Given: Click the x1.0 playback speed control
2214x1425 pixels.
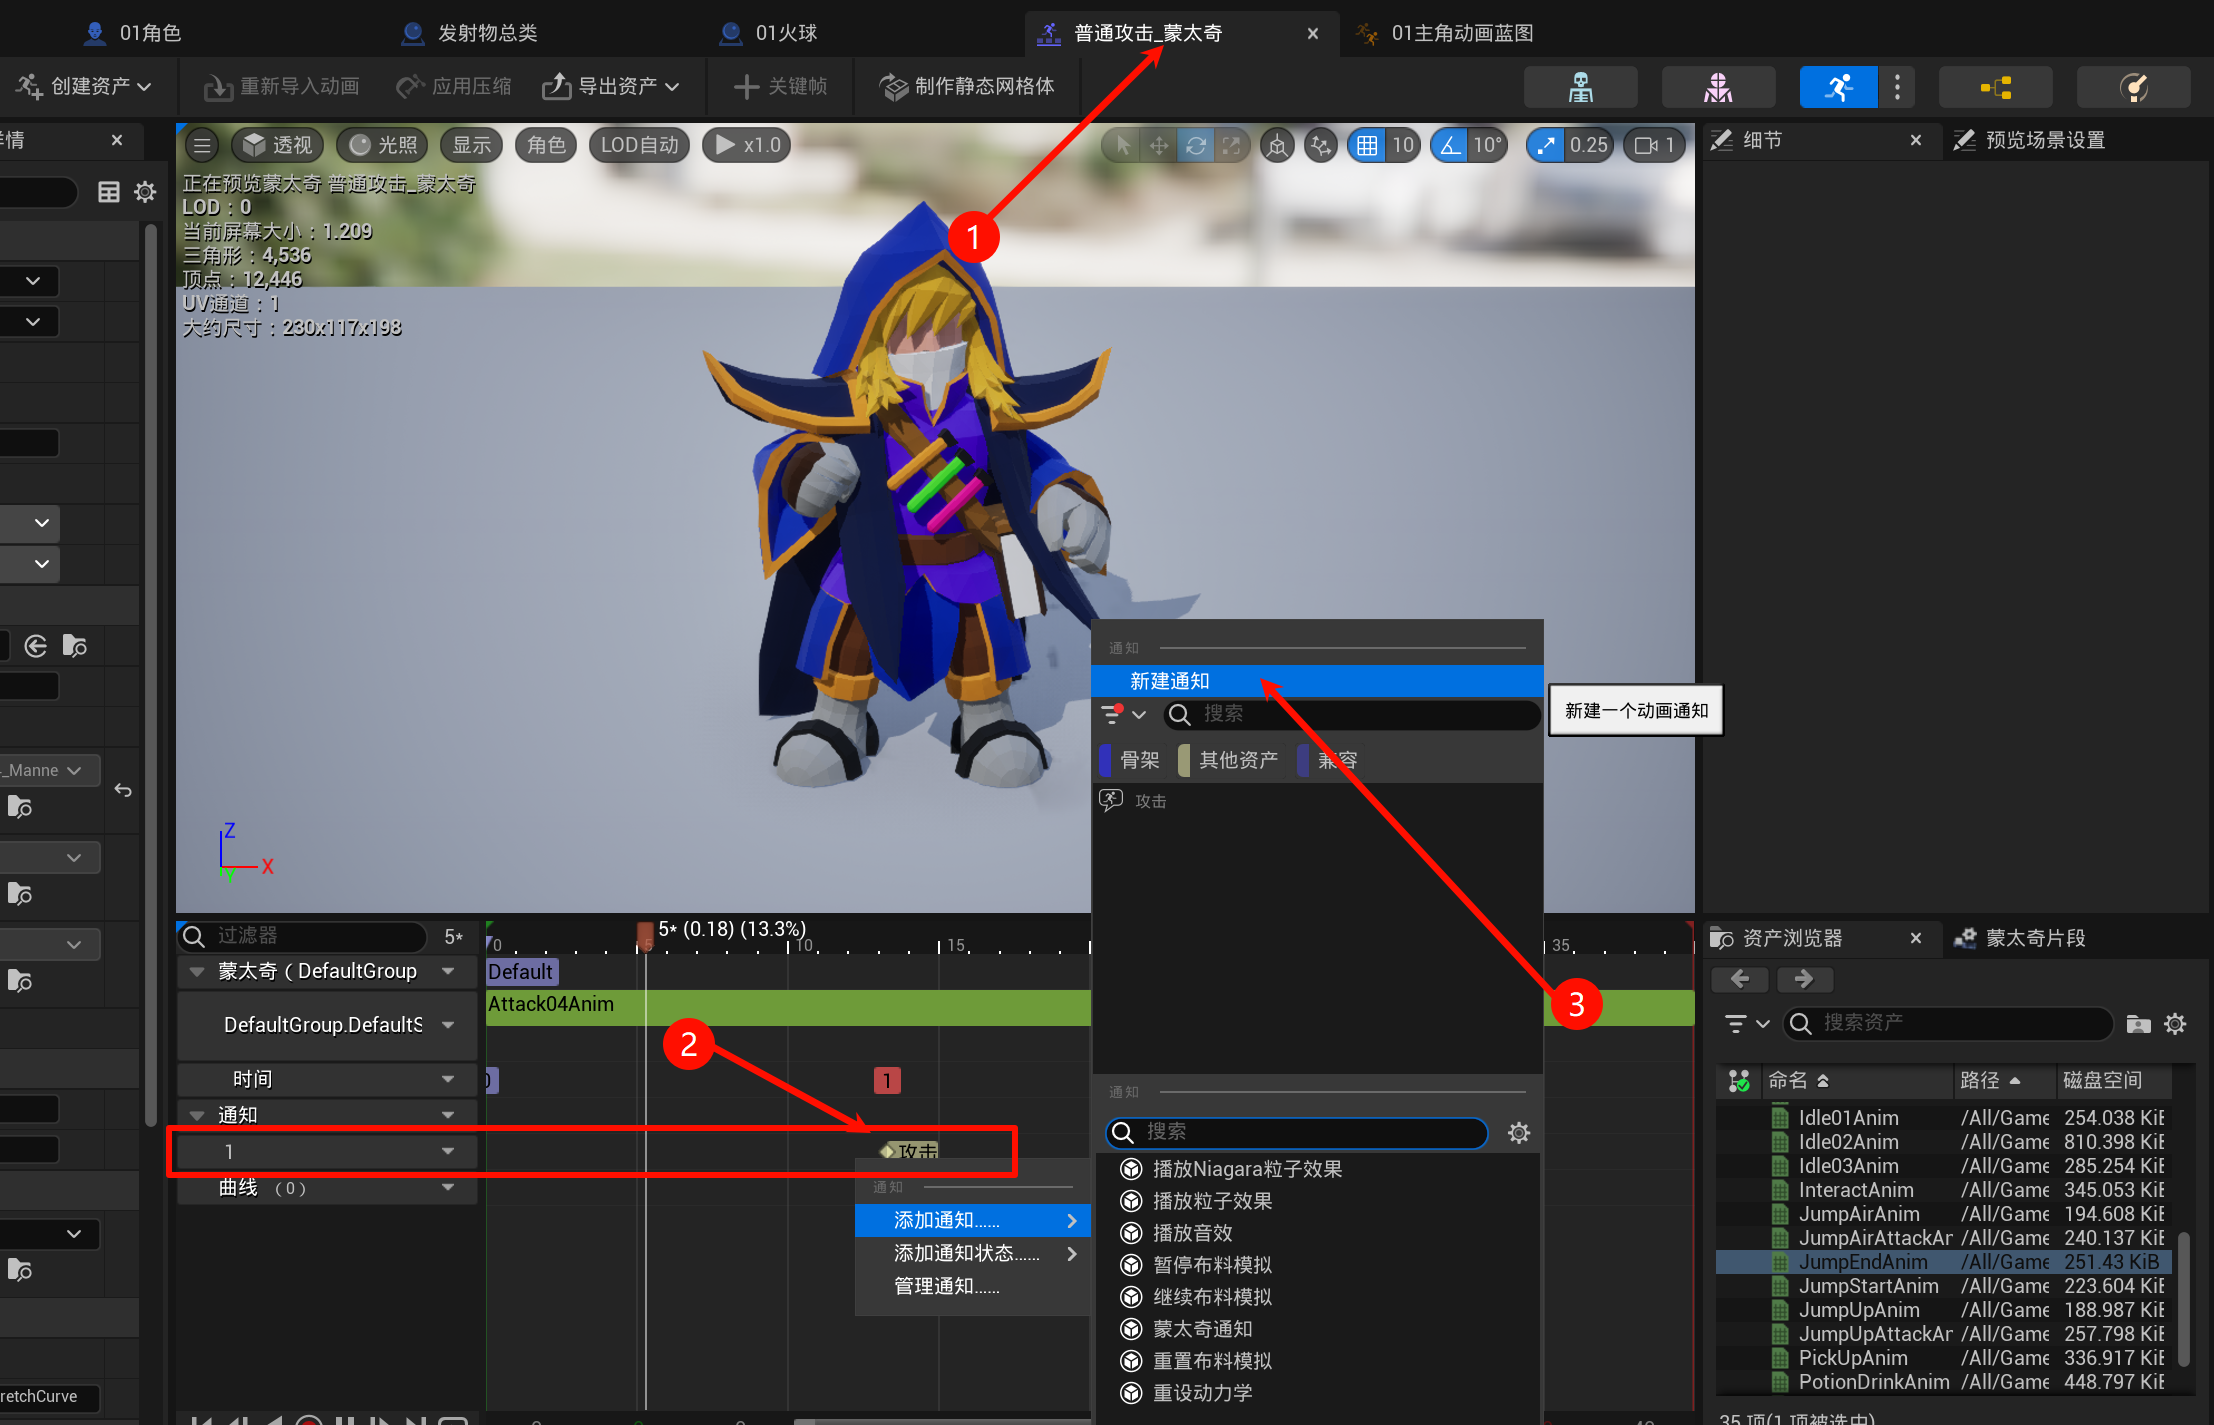Looking at the screenshot, I should pos(748,146).
